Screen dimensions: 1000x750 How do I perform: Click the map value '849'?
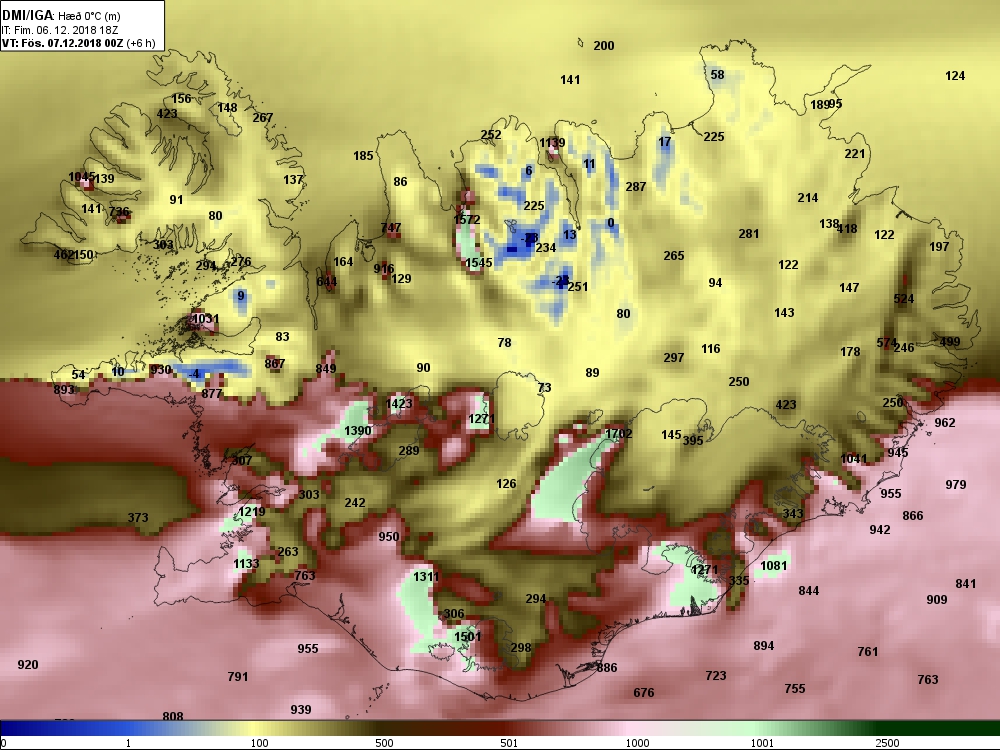click(326, 369)
